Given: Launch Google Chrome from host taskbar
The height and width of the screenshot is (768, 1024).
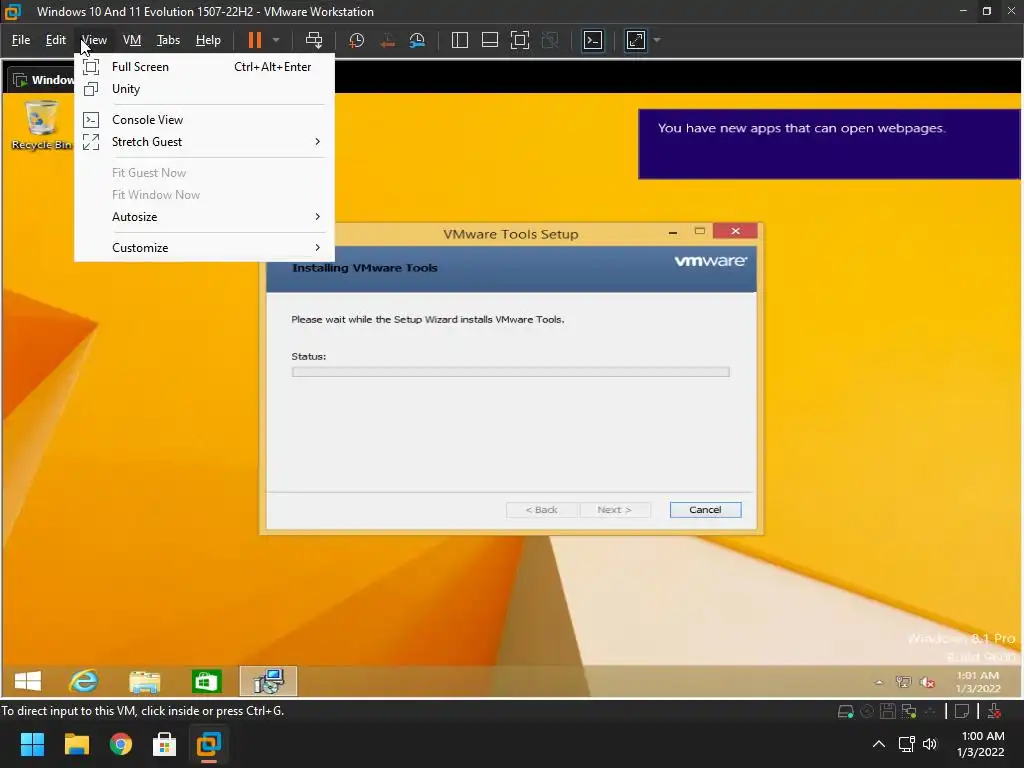Looking at the screenshot, I should (x=121, y=744).
